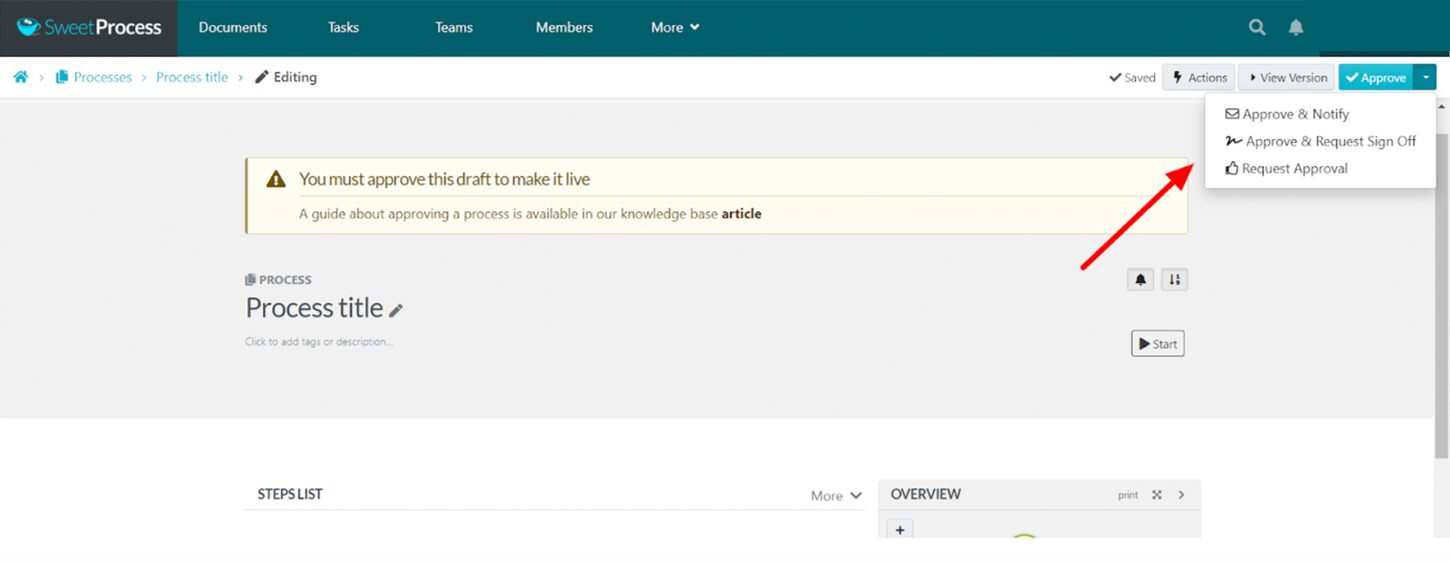Viewport: 1450px width, 564px height.
Task: Click the process bell subscription icon
Action: click(1140, 280)
